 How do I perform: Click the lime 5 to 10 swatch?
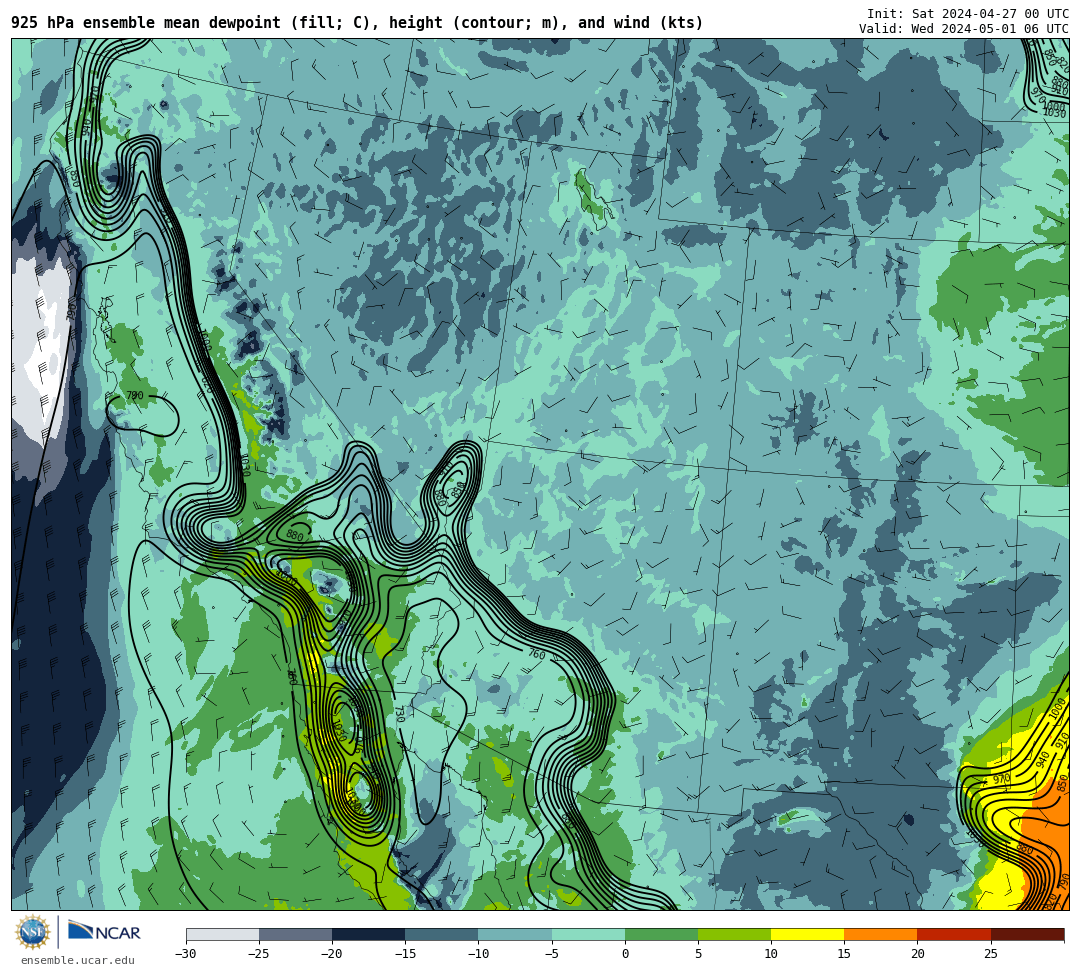[x=734, y=934]
